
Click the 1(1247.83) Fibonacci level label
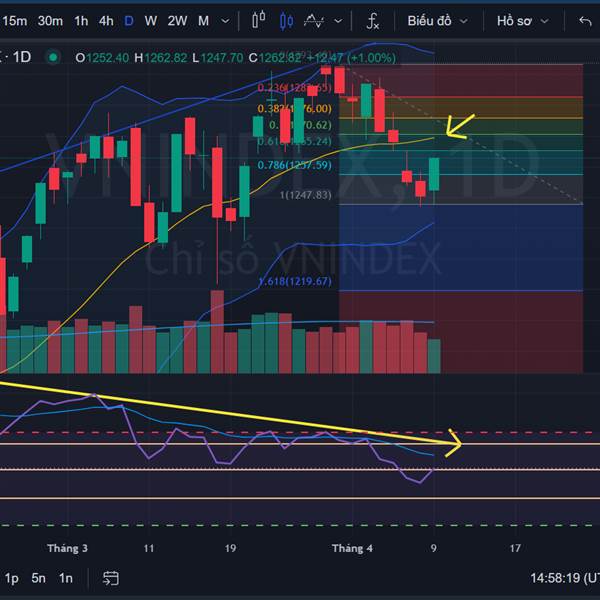tap(305, 195)
